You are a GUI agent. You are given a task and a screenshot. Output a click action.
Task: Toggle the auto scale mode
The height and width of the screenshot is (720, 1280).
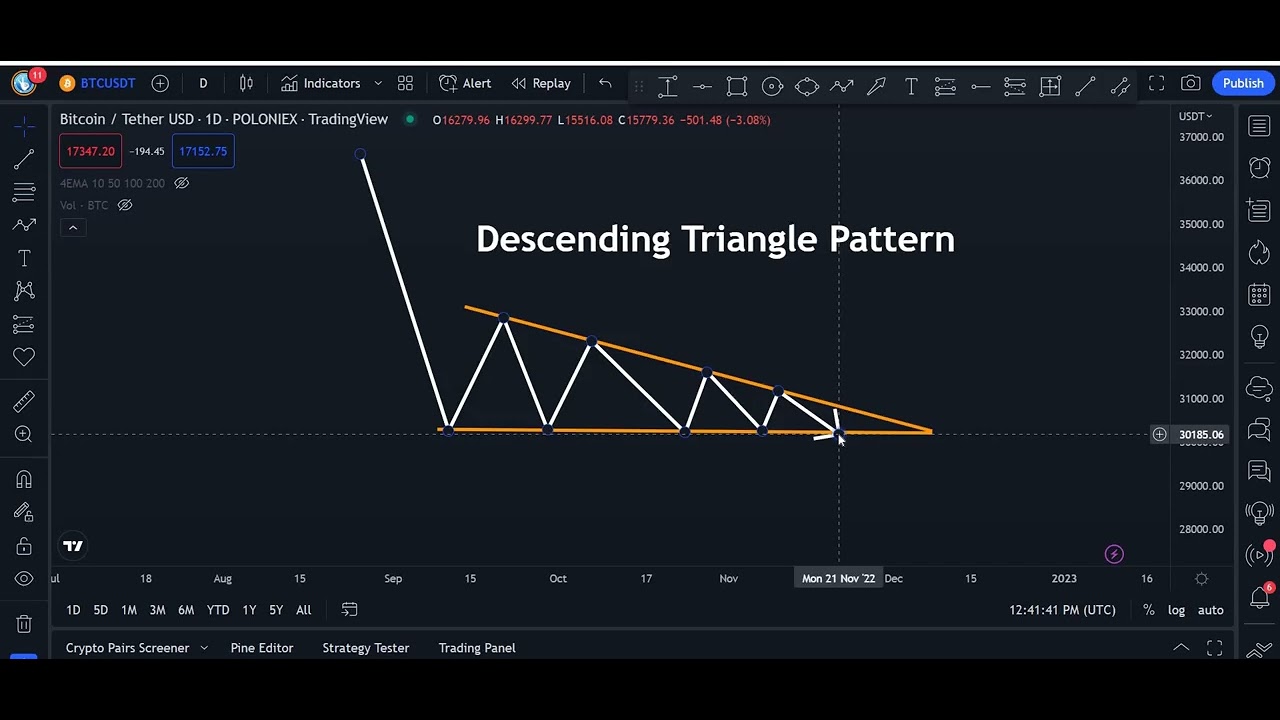pos(1210,610)
